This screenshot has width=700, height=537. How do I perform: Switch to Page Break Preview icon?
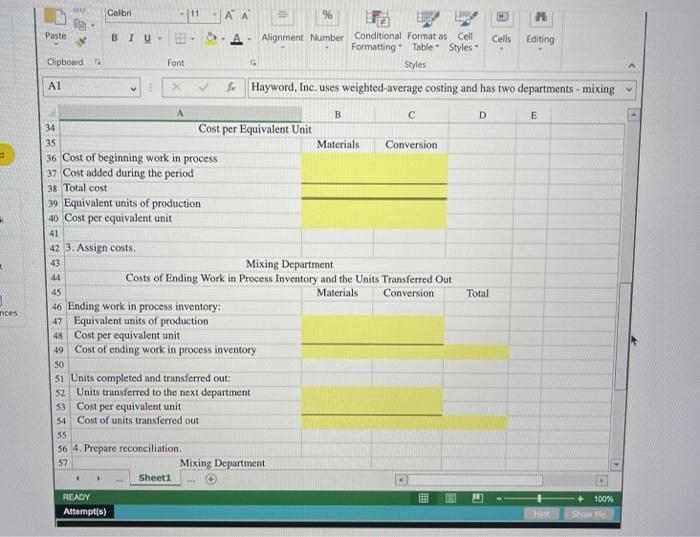(x=477, y=498)
